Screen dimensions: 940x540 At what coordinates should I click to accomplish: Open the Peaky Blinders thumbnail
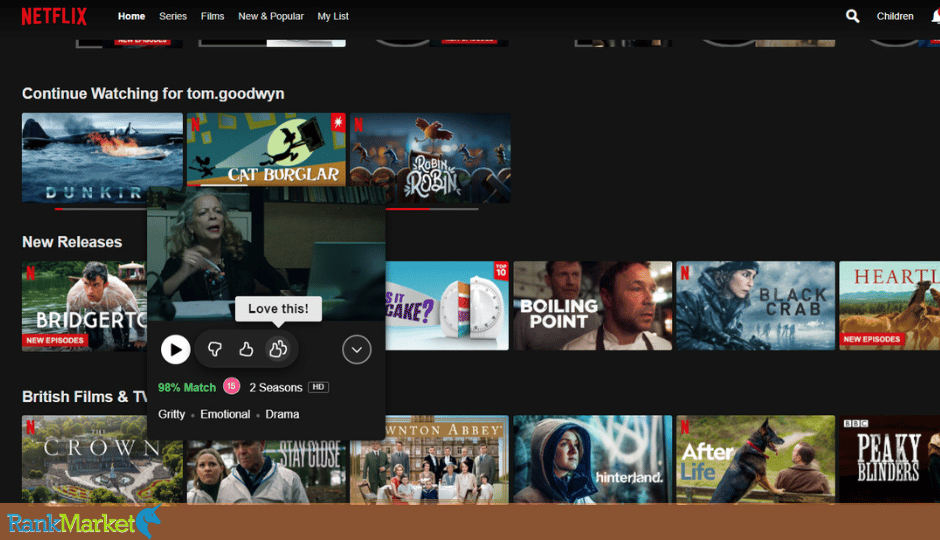coord(890,459)
